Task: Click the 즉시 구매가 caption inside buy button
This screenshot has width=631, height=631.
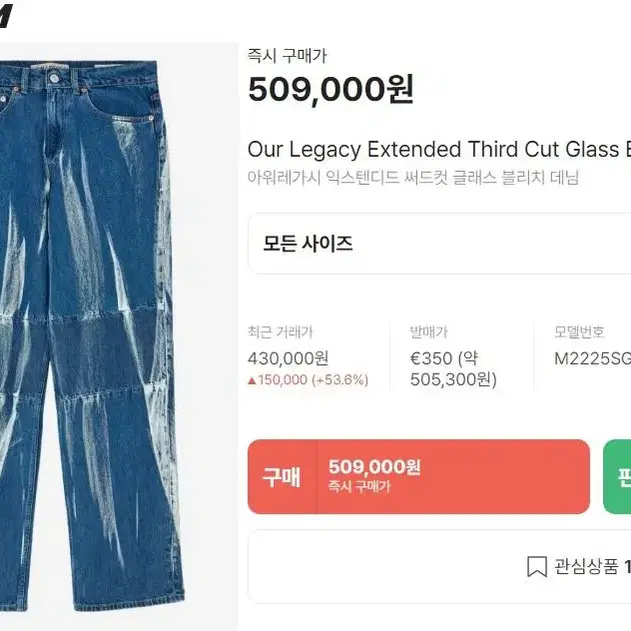Action: [359, 487]
